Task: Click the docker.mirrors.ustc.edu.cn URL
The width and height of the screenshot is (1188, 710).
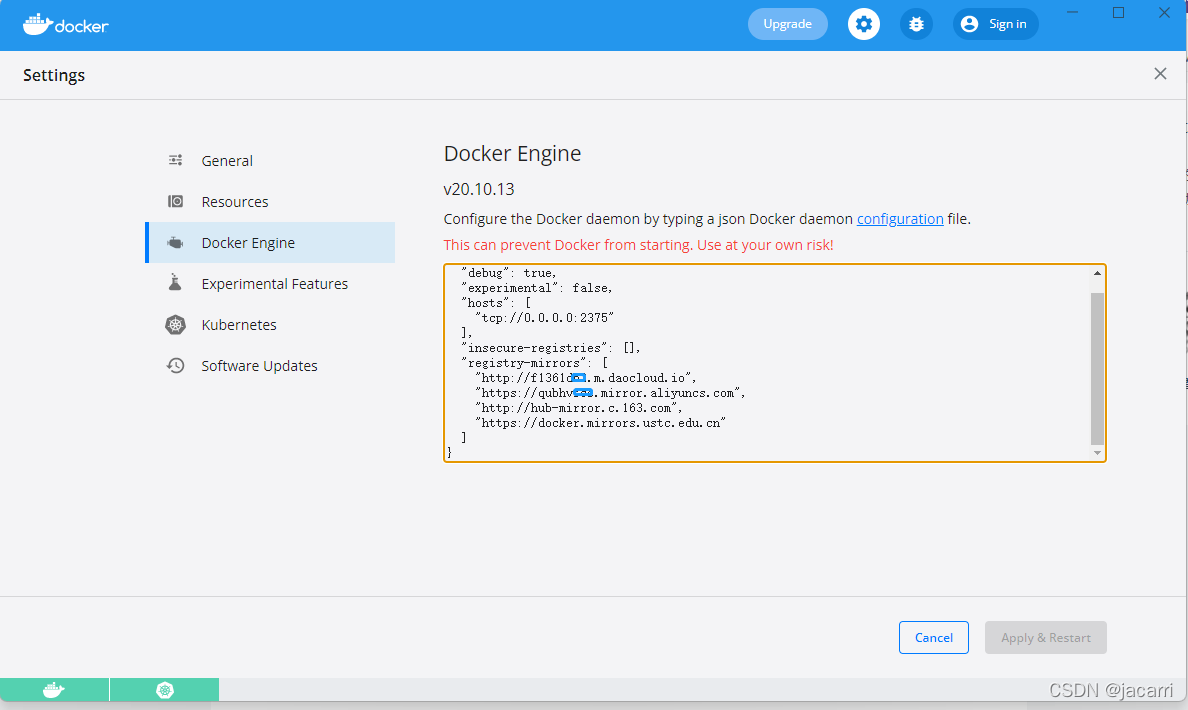Action: [x=600, y=423]
